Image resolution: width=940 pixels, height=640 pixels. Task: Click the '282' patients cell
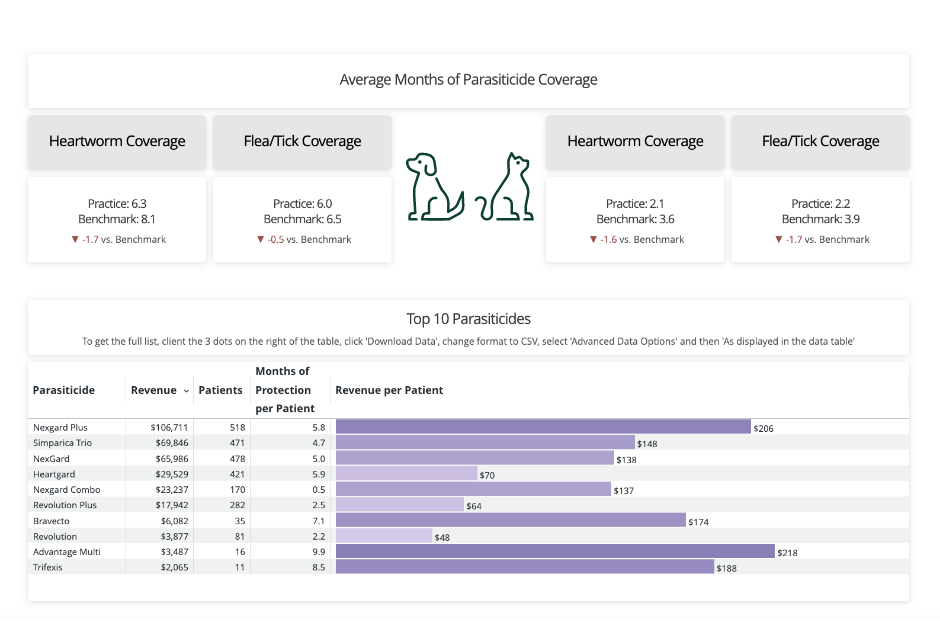point(237,505)
